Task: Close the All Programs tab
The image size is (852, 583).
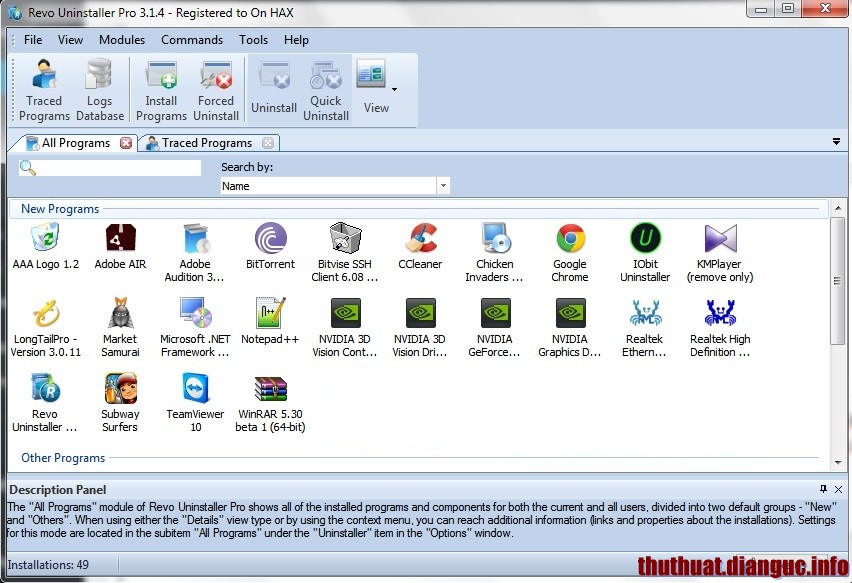Action: [x=126, y=143]
